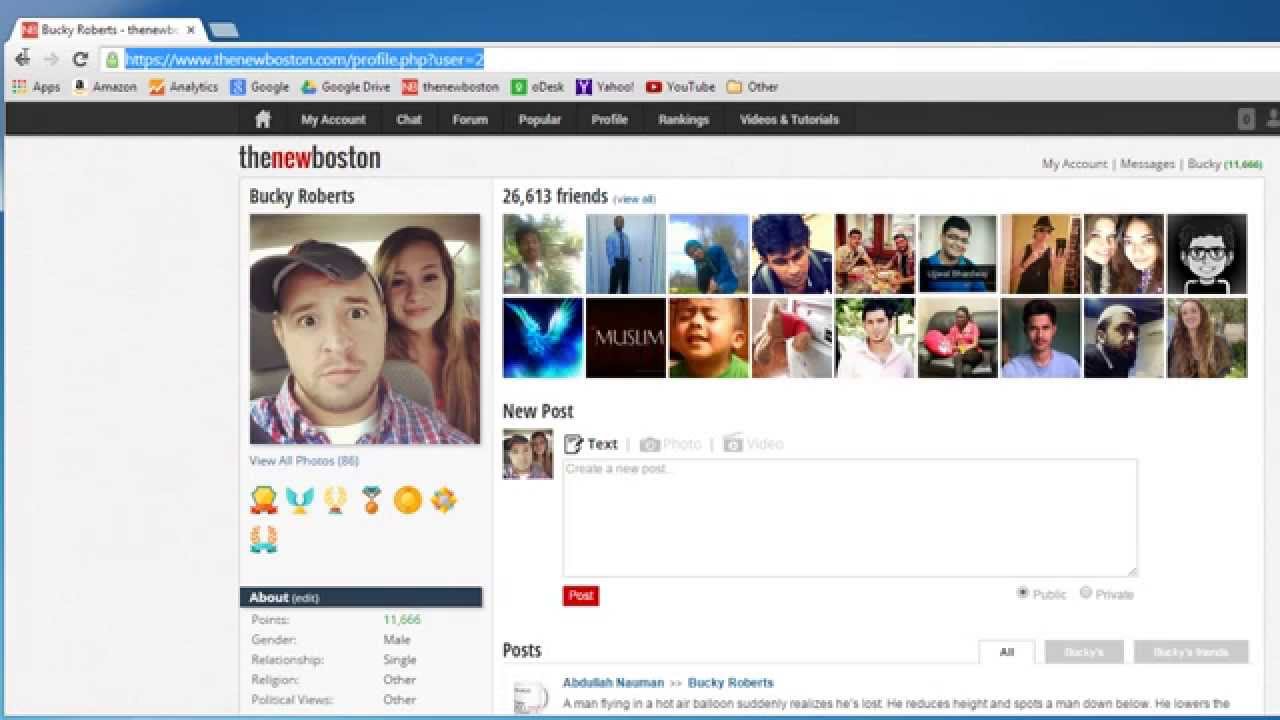Open the Yahoo! bookmark
Viewport: 1280px width, 720px height.
coord(604,87)
